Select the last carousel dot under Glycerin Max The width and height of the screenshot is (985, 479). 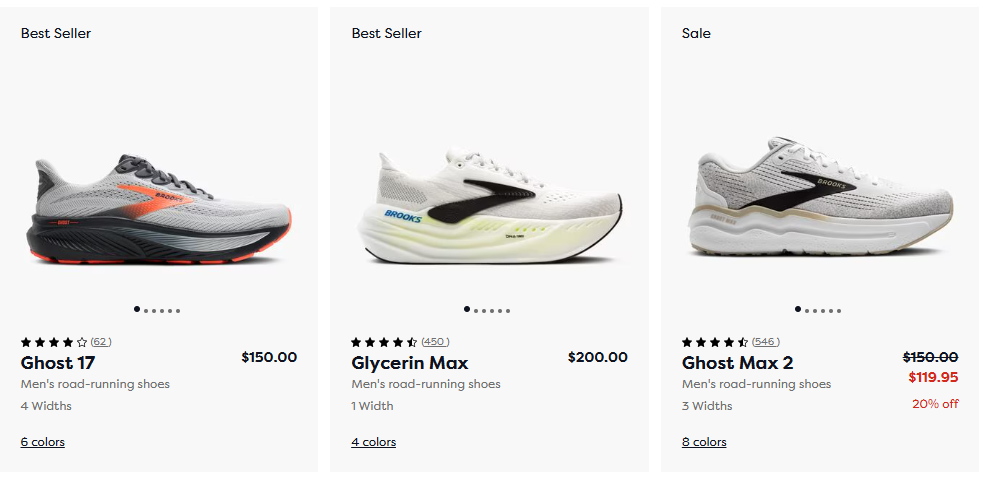point(509,311)
